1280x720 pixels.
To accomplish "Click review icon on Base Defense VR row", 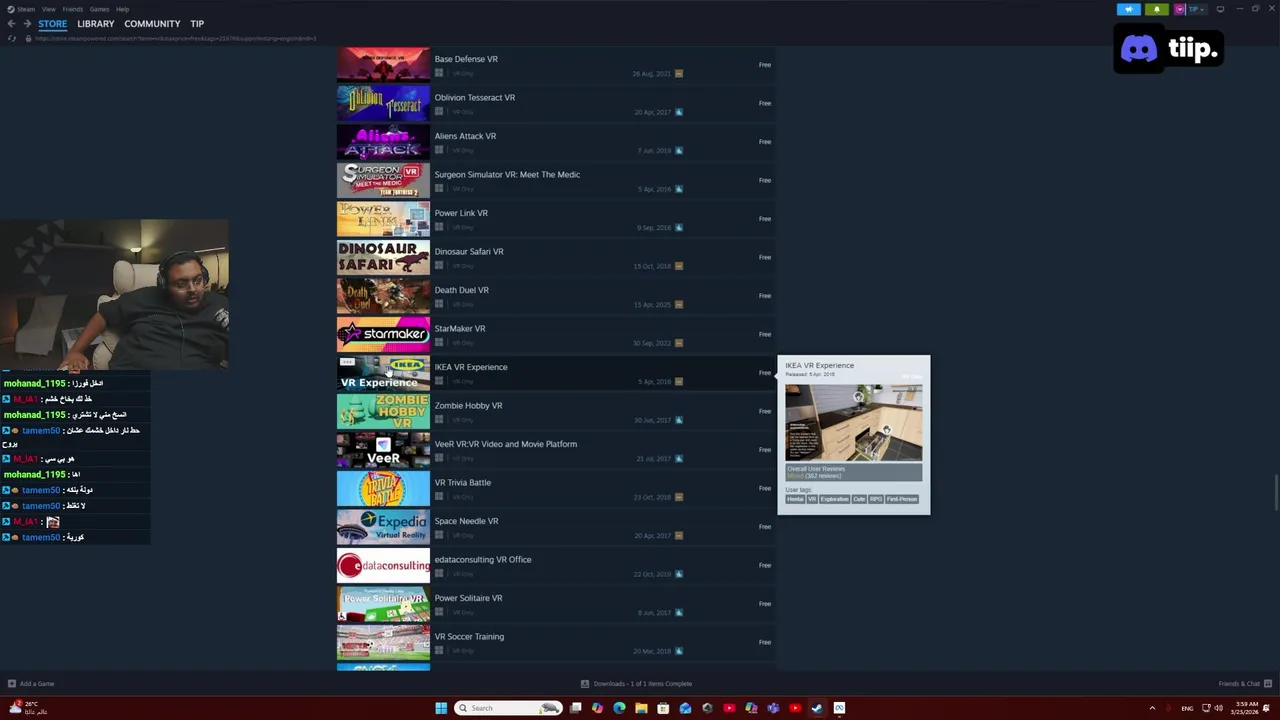I will (x=679, y=74).
